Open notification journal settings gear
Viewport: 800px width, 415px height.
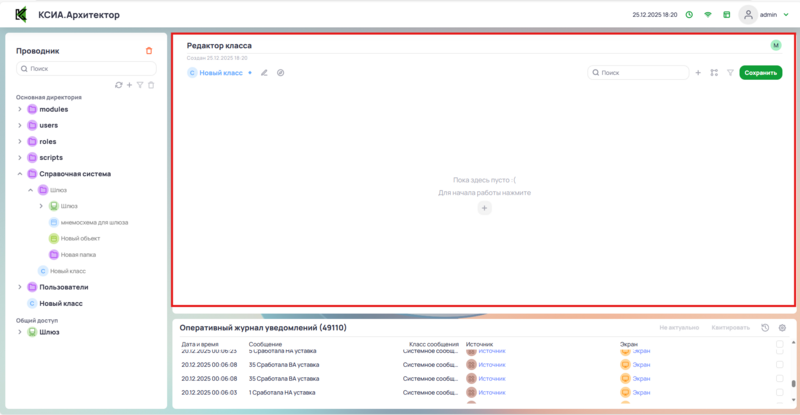[x=782, y=328]
